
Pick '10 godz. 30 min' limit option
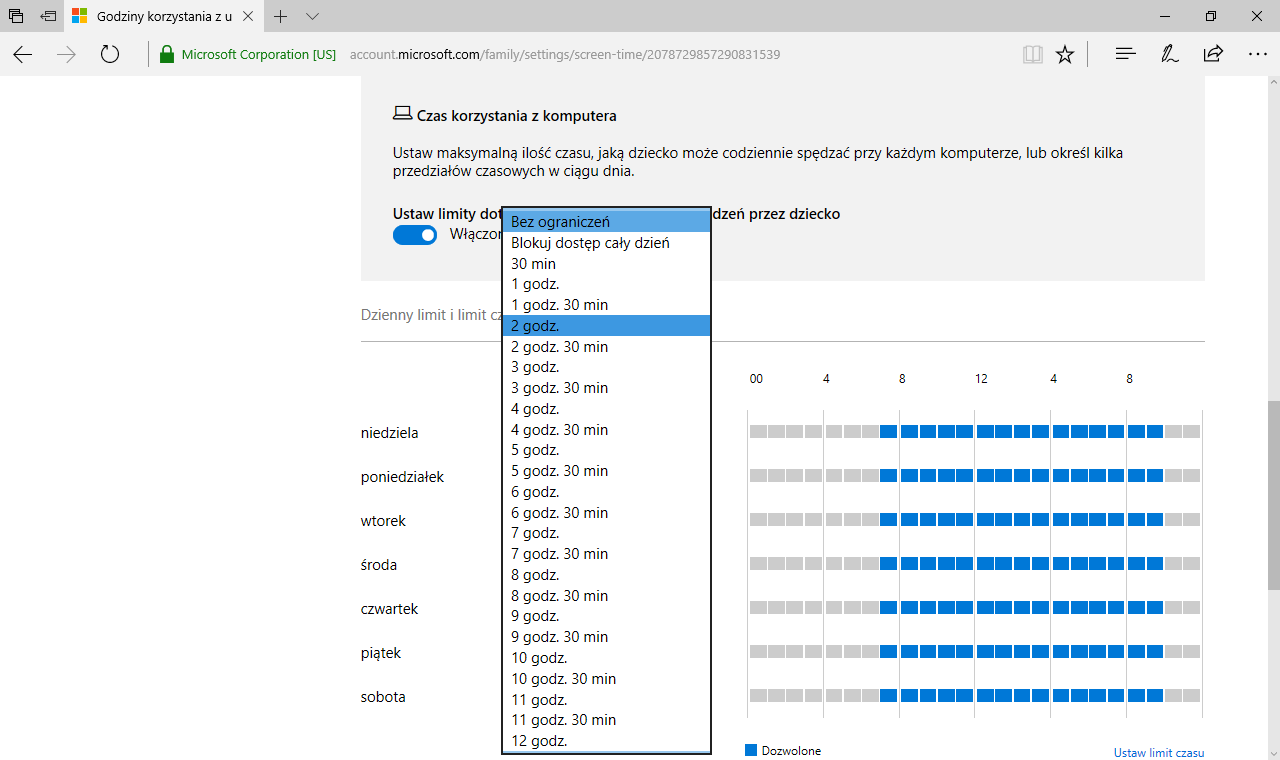[x=606, y=679]
